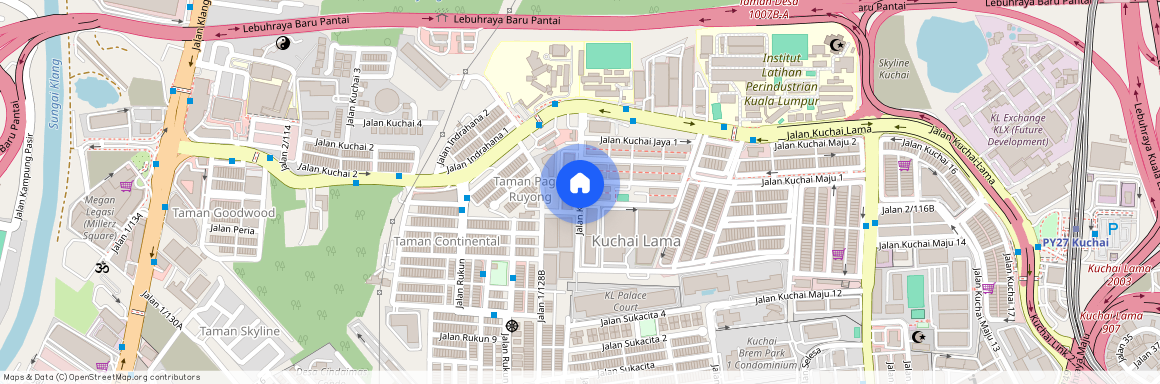Click the Jalan Sukacita 4 label
This screenshot has width=1160, height=384.
(x=633, y=319)
